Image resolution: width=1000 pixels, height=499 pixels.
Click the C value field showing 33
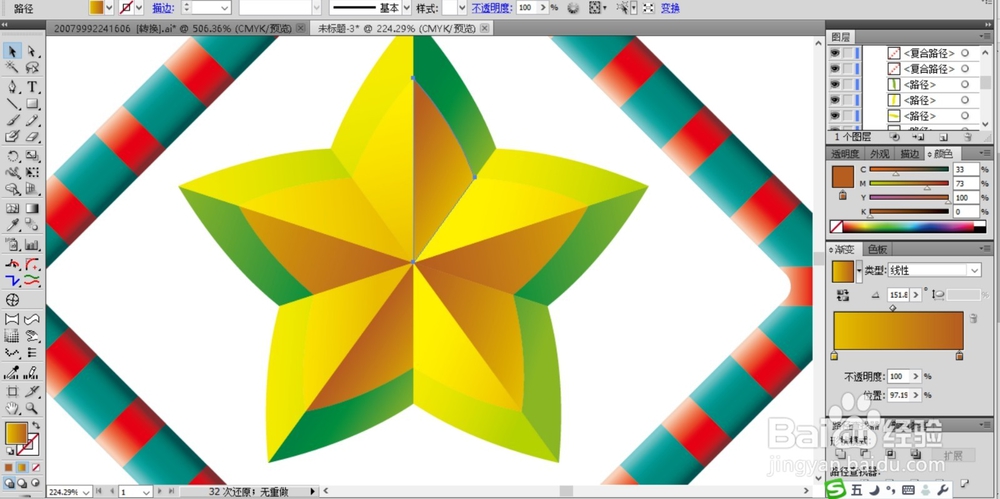[966, 169]
